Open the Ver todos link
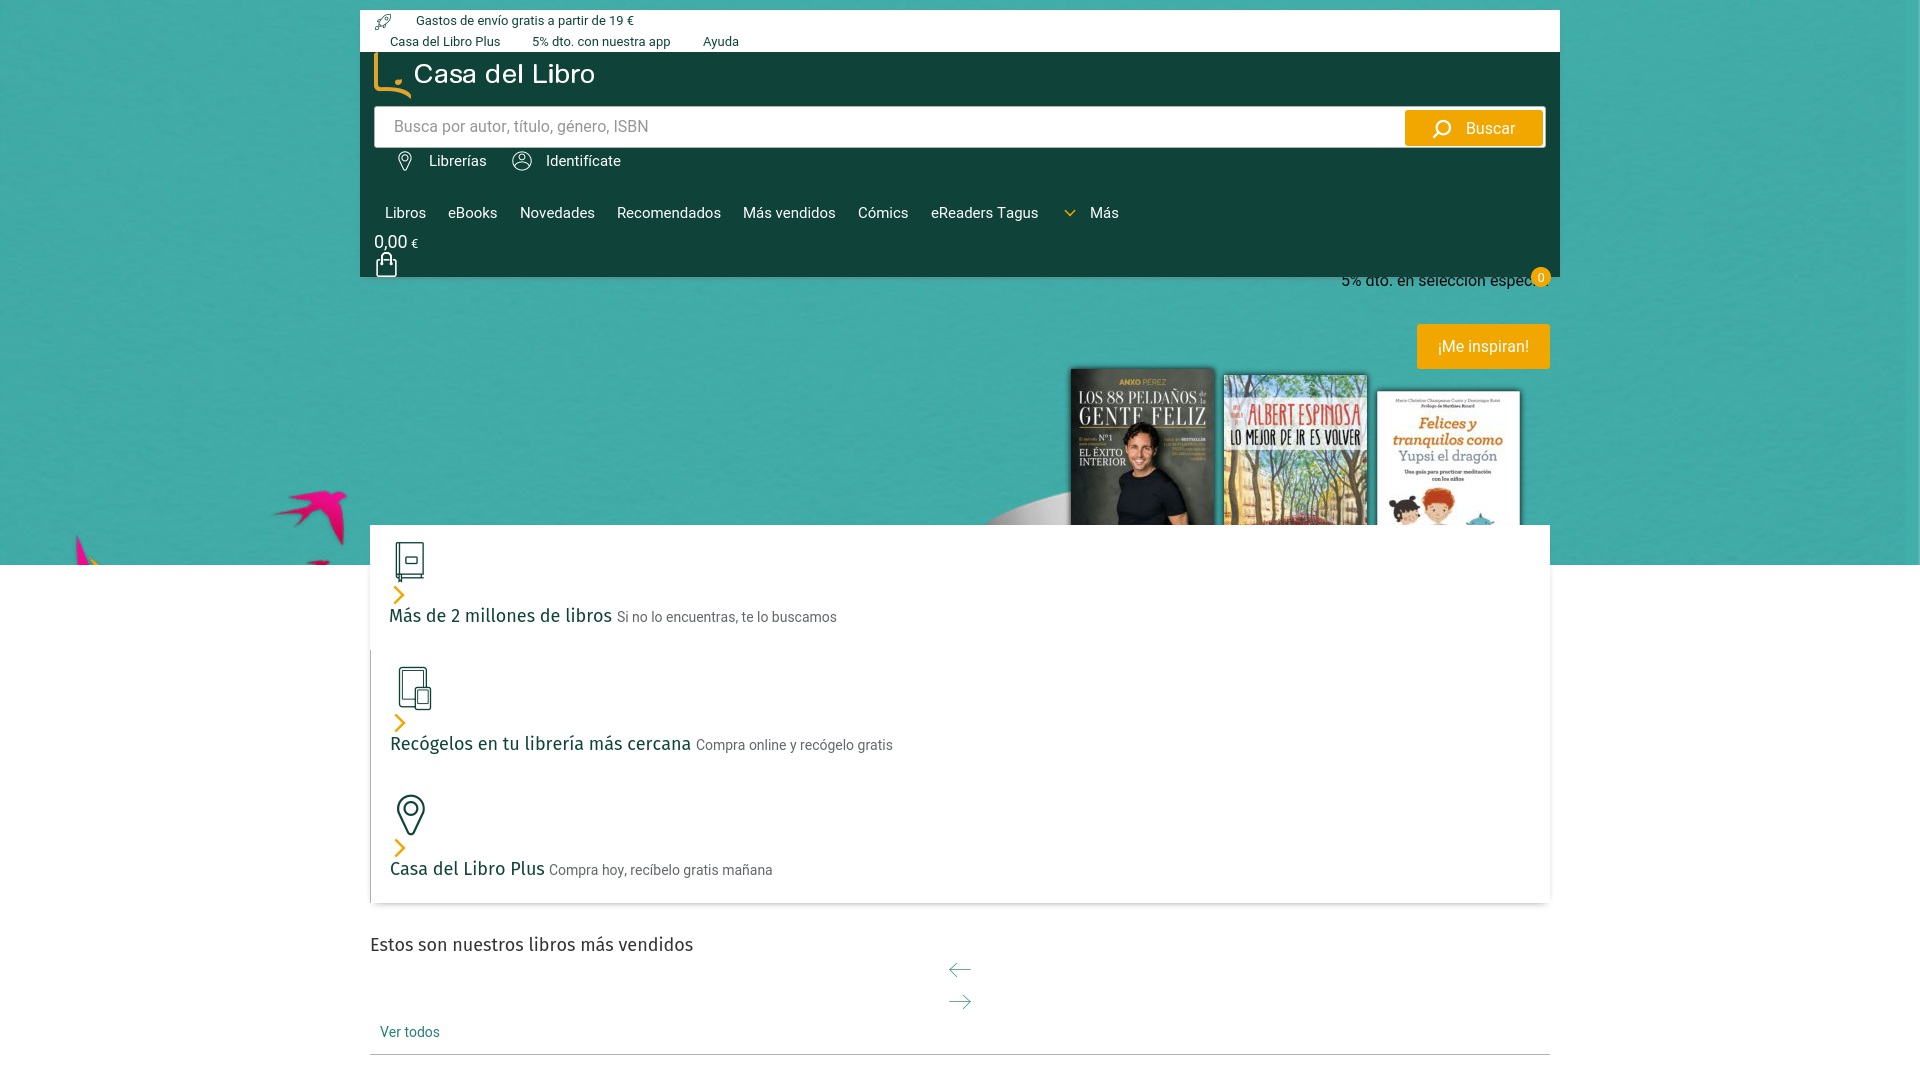 [410, 1032]
